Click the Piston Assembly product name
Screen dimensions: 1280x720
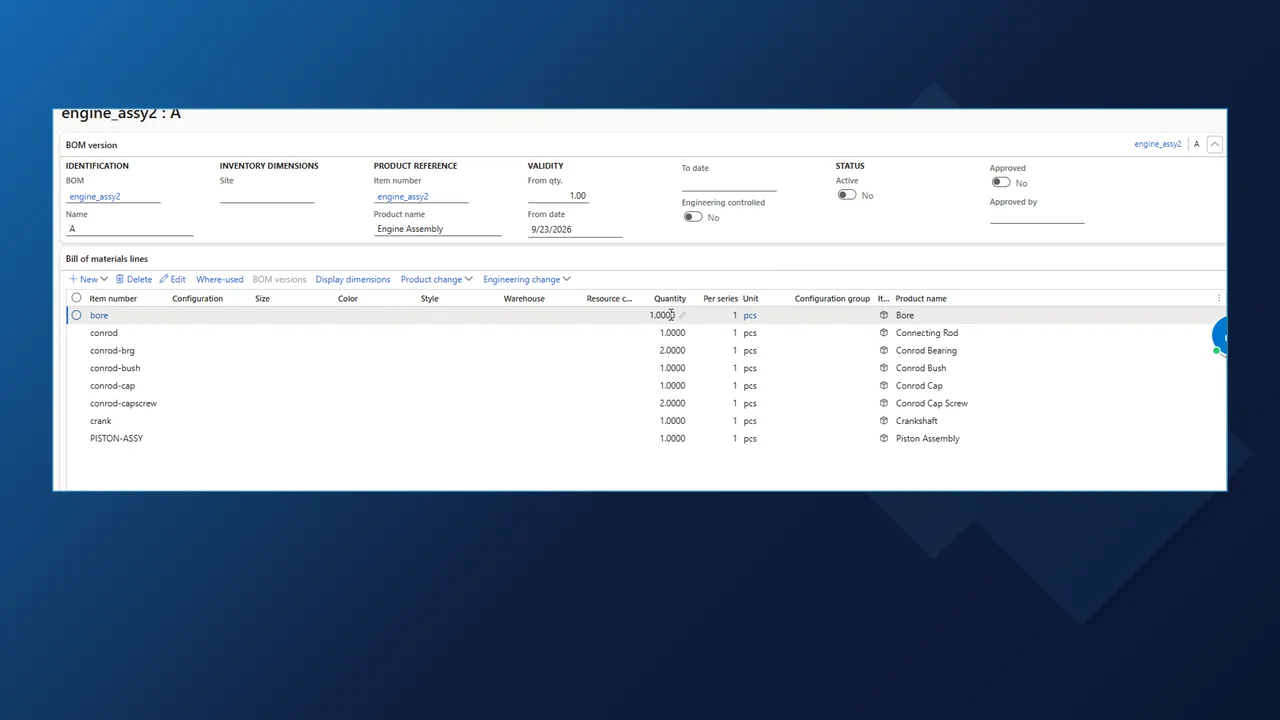click(x=928, y=438)
